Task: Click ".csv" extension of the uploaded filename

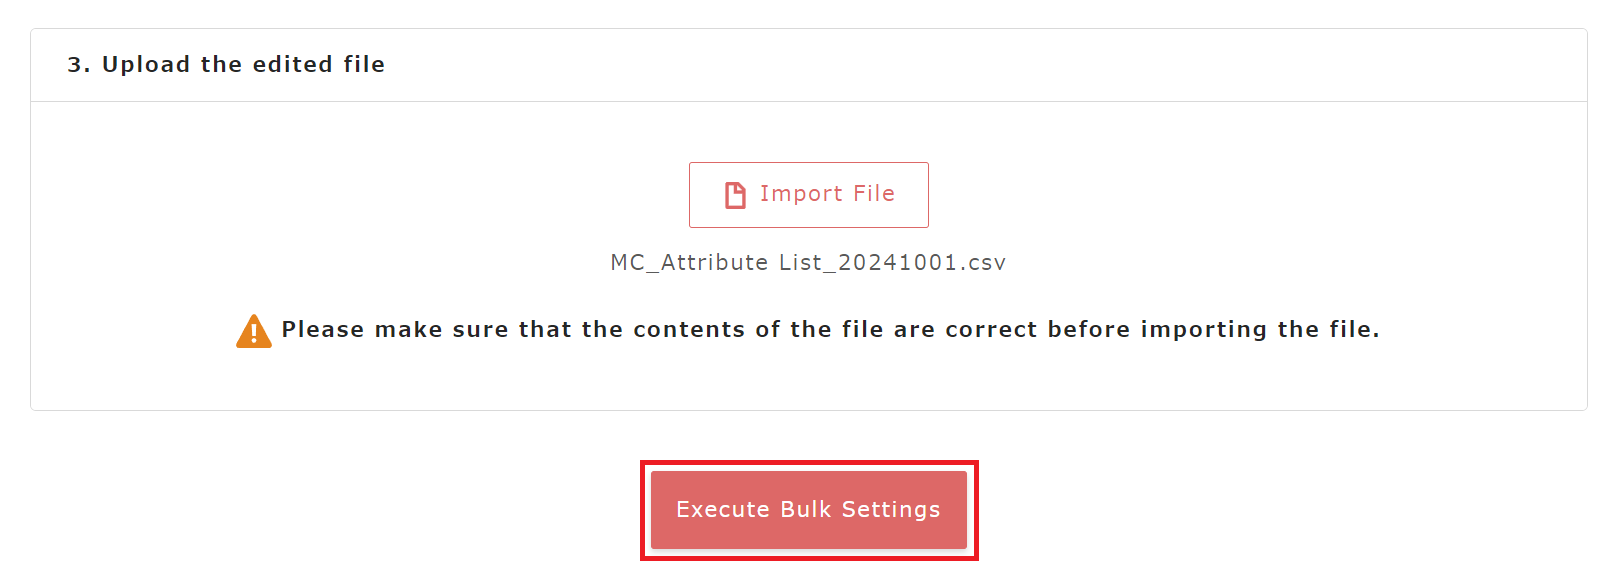Action: [983, 263]
